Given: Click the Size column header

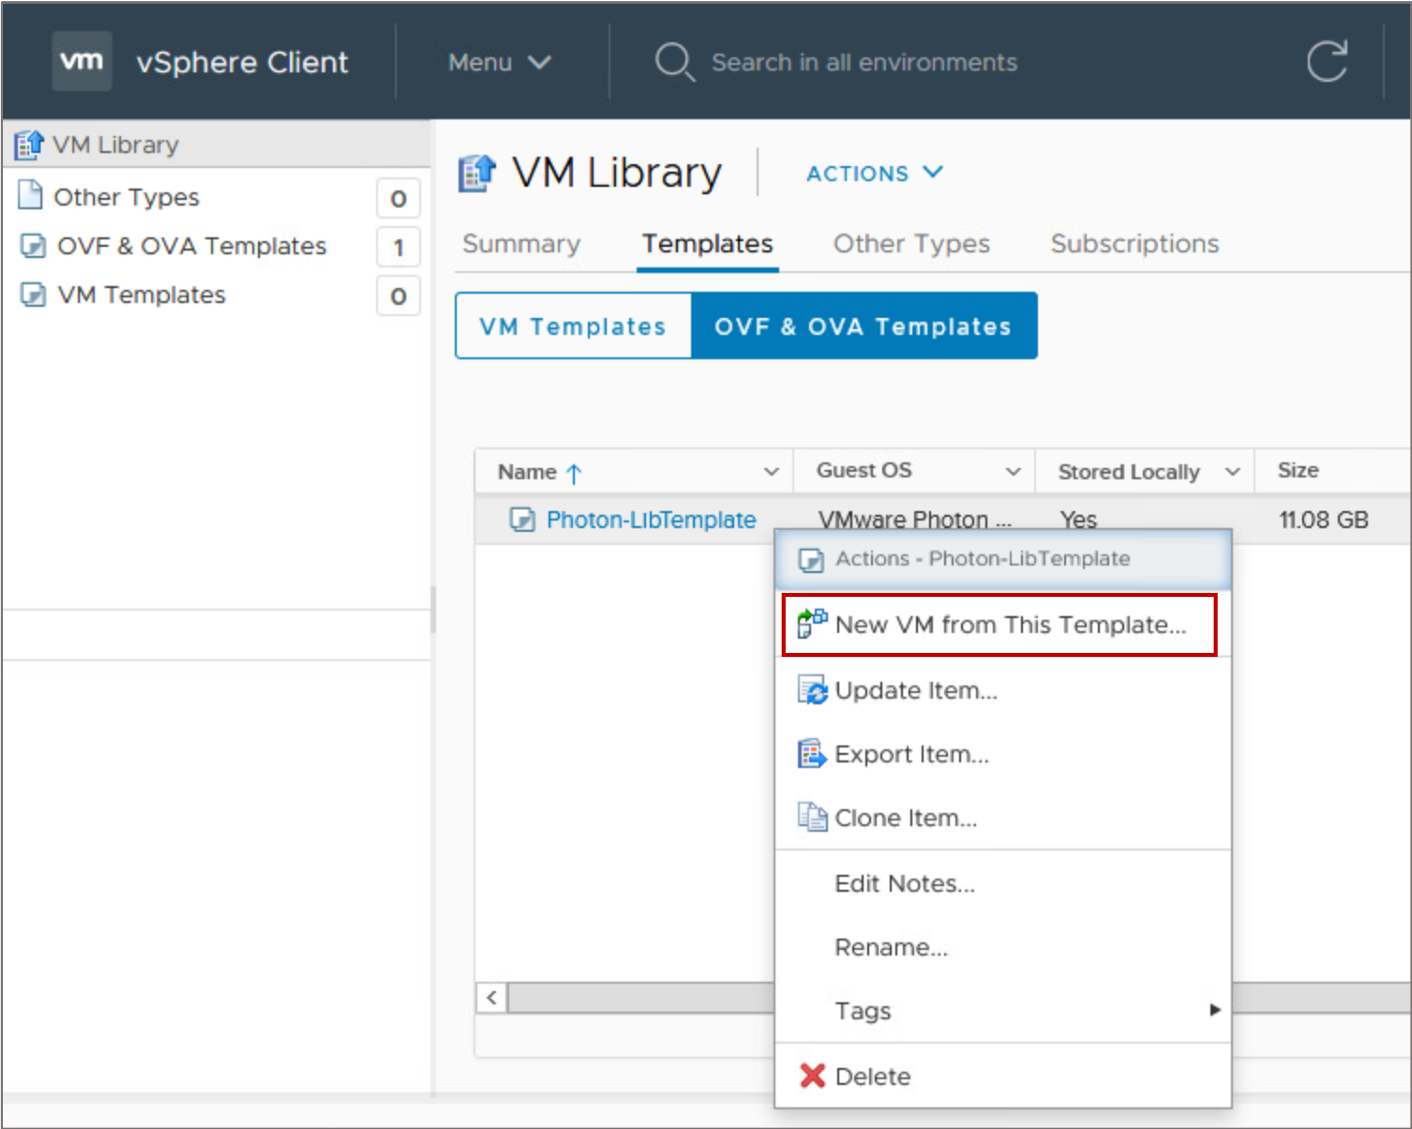Looking at the screenshot, I should [1333, 471].
